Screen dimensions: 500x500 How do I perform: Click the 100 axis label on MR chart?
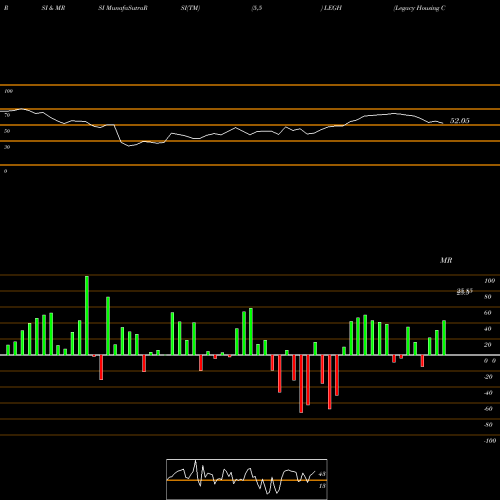tap(489, 281)
